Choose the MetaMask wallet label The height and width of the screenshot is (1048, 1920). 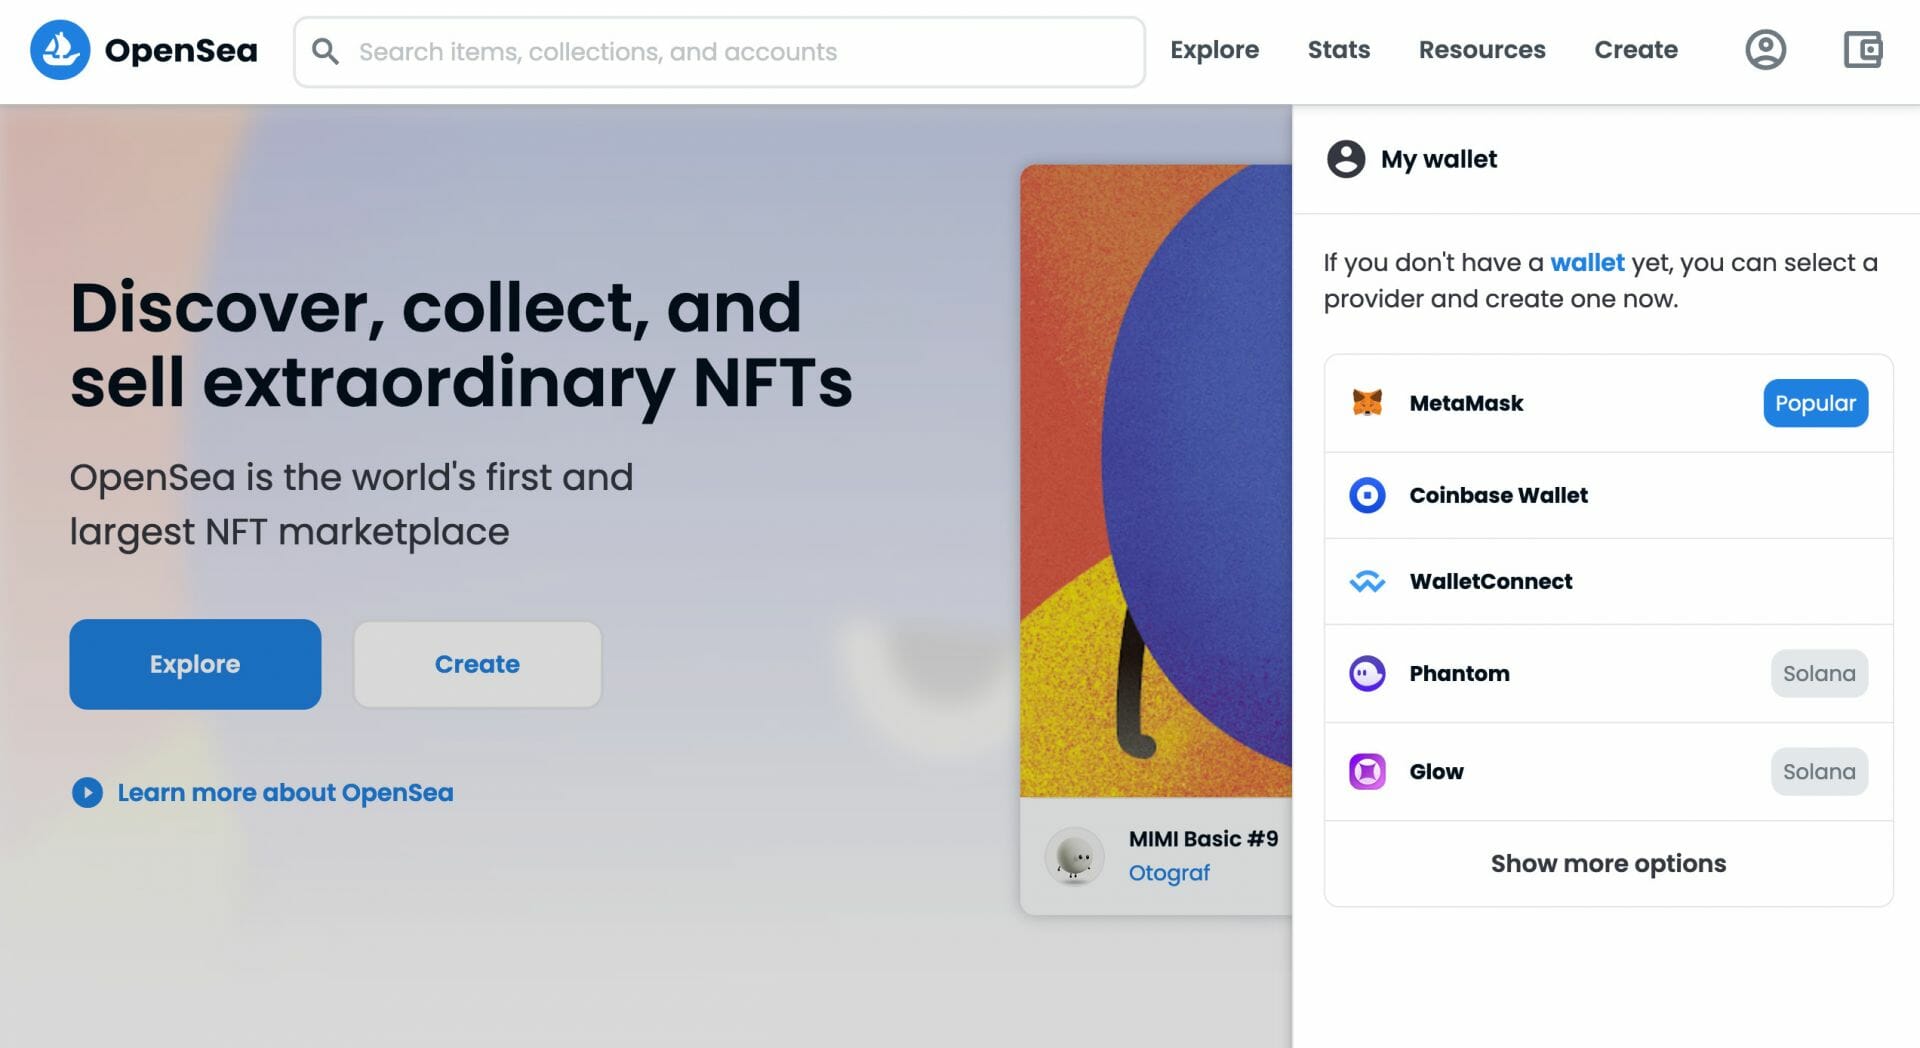click(x=1466, y=403)
